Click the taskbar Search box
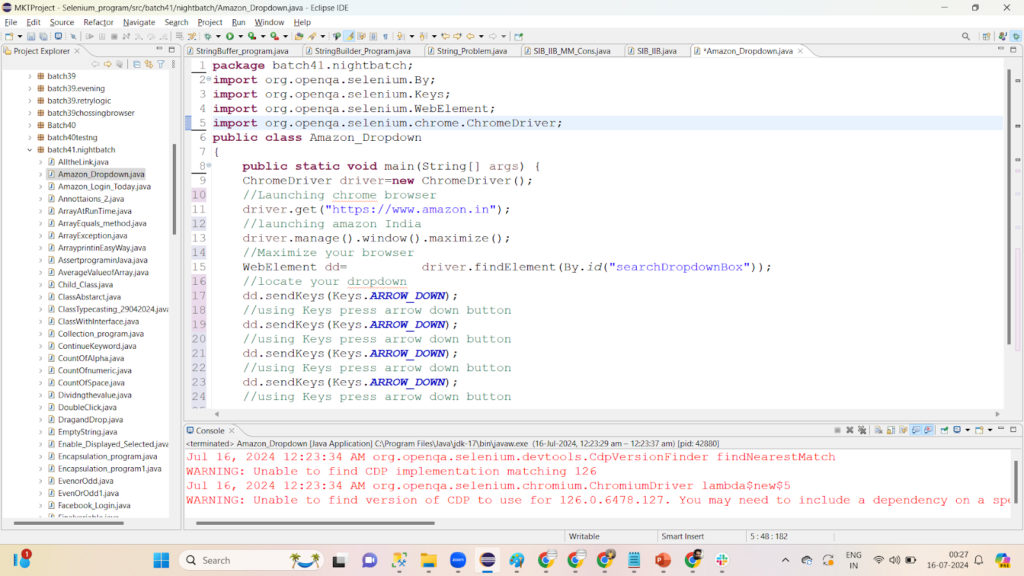 point(251,560)
